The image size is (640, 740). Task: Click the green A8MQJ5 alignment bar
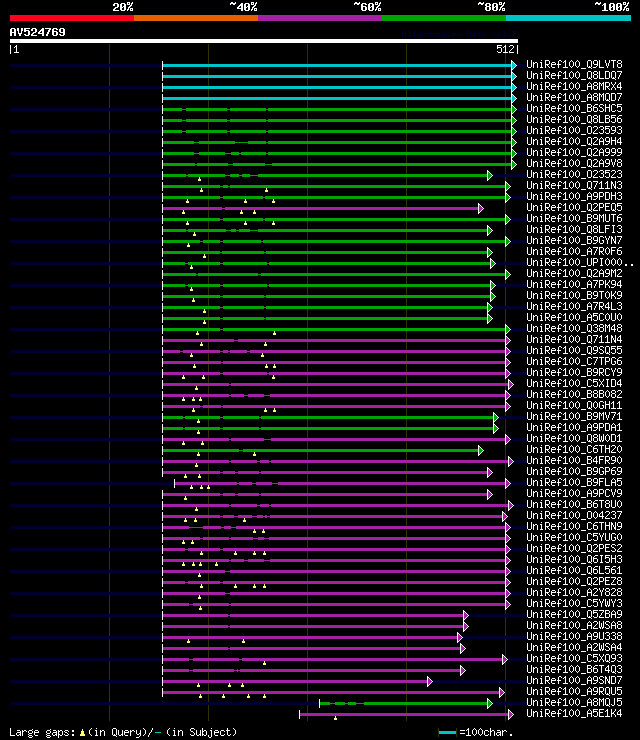pos(404,704)
